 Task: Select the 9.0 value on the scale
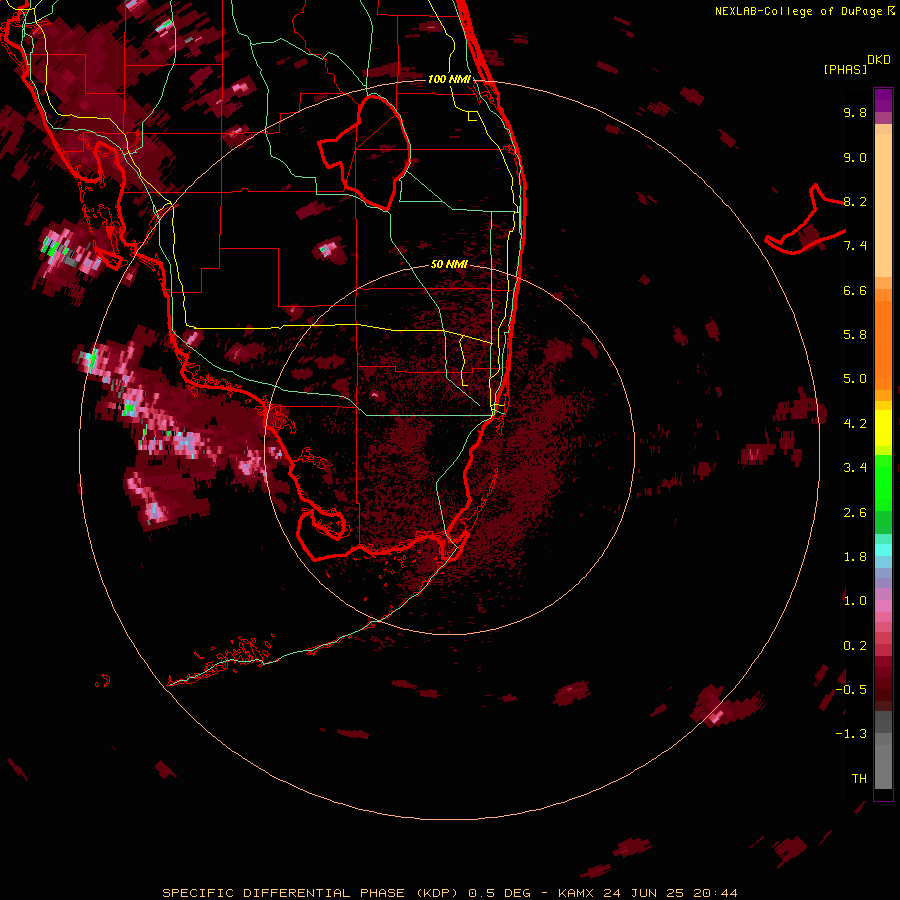(855, 157)
